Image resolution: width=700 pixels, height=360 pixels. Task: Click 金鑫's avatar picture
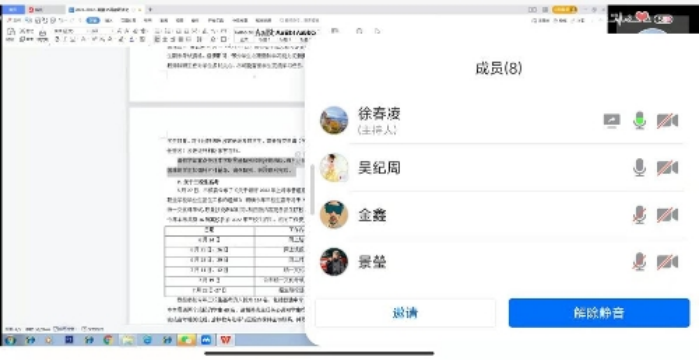pos(334,215)
